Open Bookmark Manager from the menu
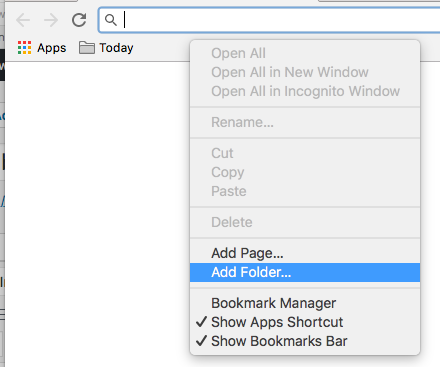 [305, 303]
